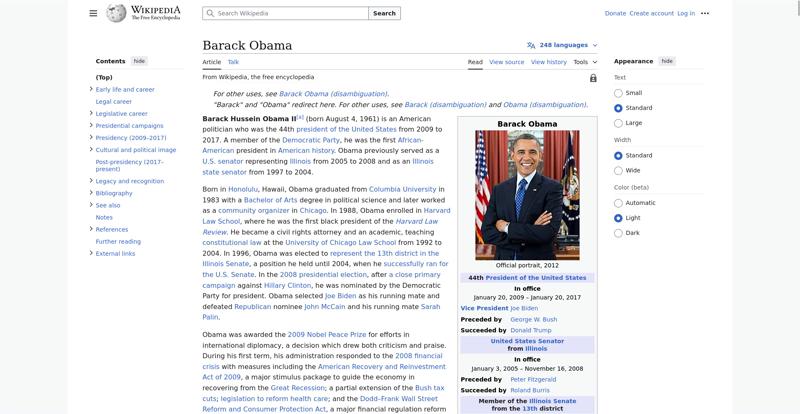Viewport: 800px width, 414px height.
Task: Click the Donate link
Action: 615,14
